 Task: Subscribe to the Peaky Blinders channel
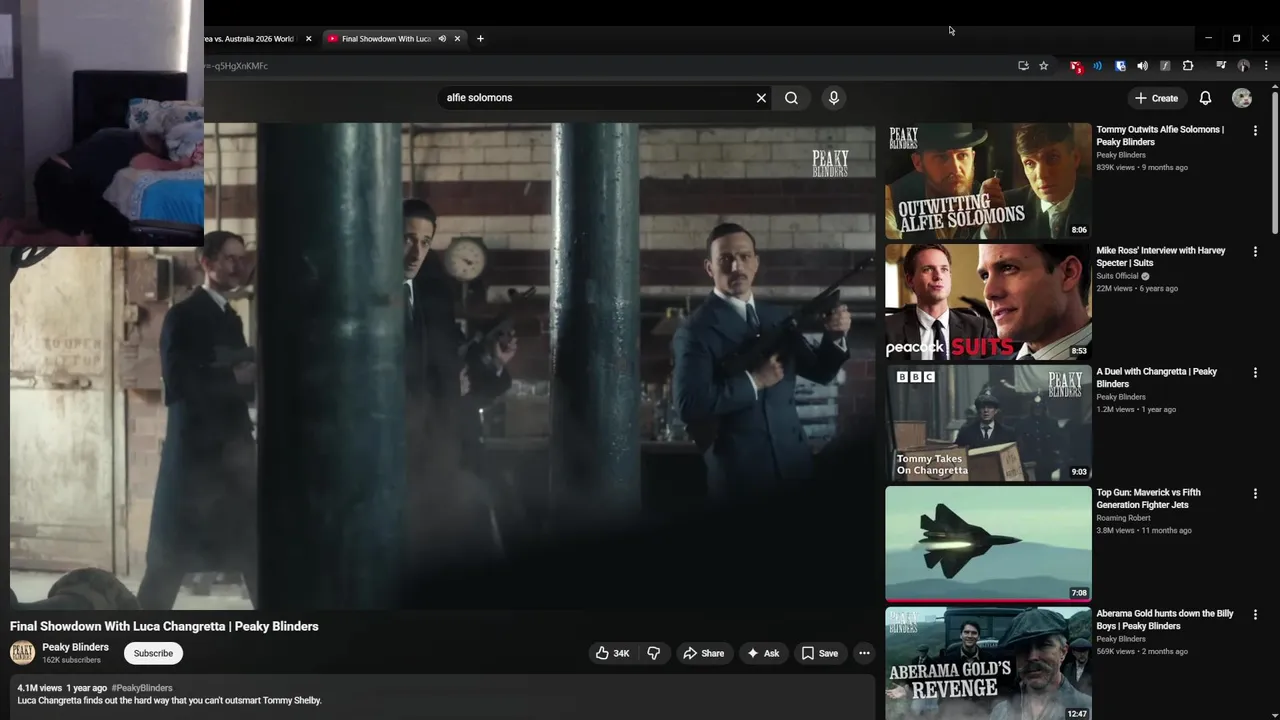[x=153, y=653]
